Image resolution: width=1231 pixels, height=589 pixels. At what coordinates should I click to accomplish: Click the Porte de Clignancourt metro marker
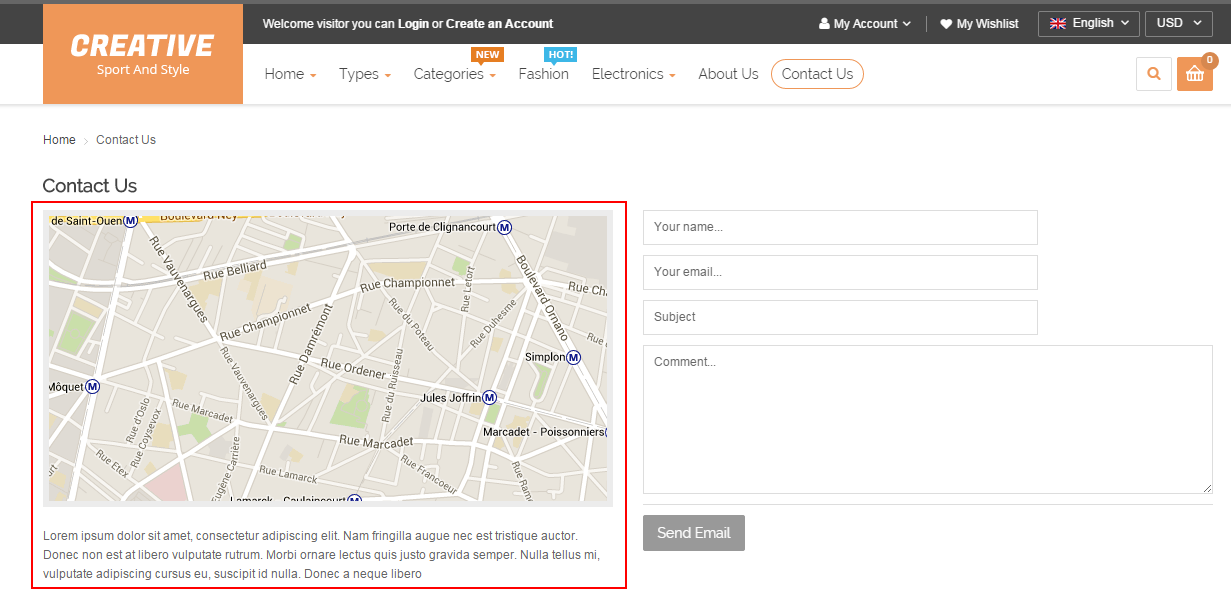505,227
